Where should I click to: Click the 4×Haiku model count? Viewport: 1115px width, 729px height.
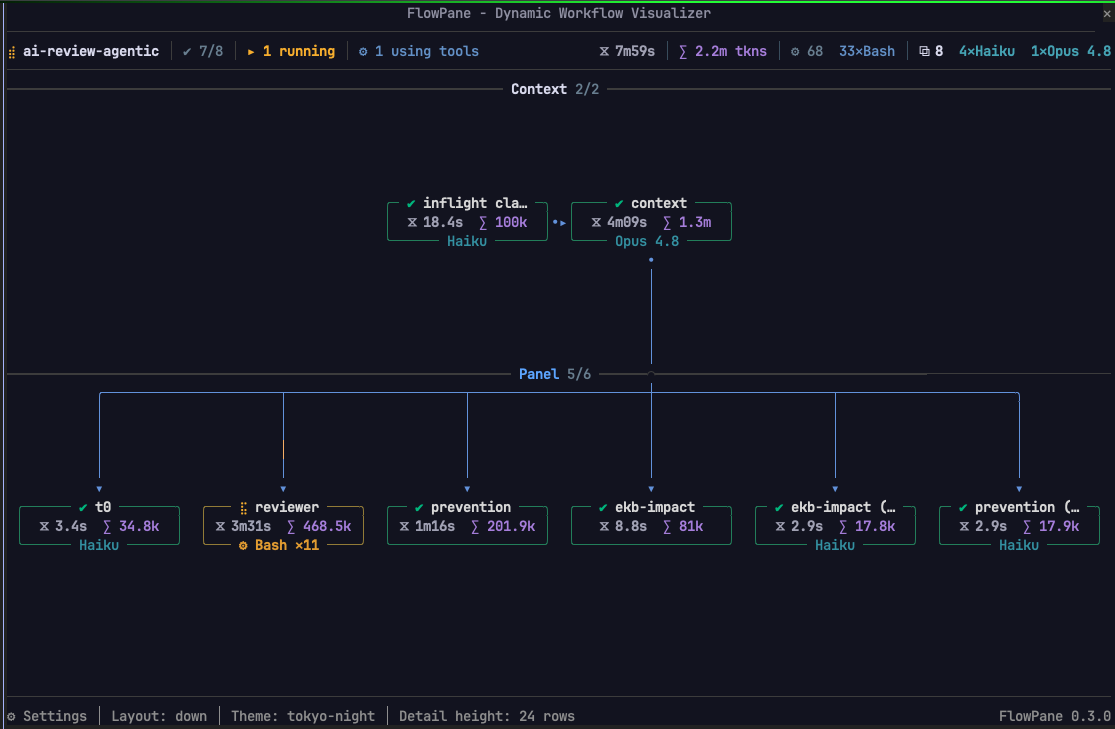pos(986,51)
